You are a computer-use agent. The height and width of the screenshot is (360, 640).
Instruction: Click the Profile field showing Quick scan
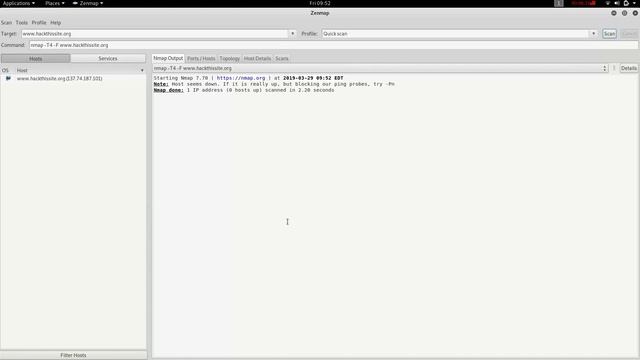click(x=456, y=34)
